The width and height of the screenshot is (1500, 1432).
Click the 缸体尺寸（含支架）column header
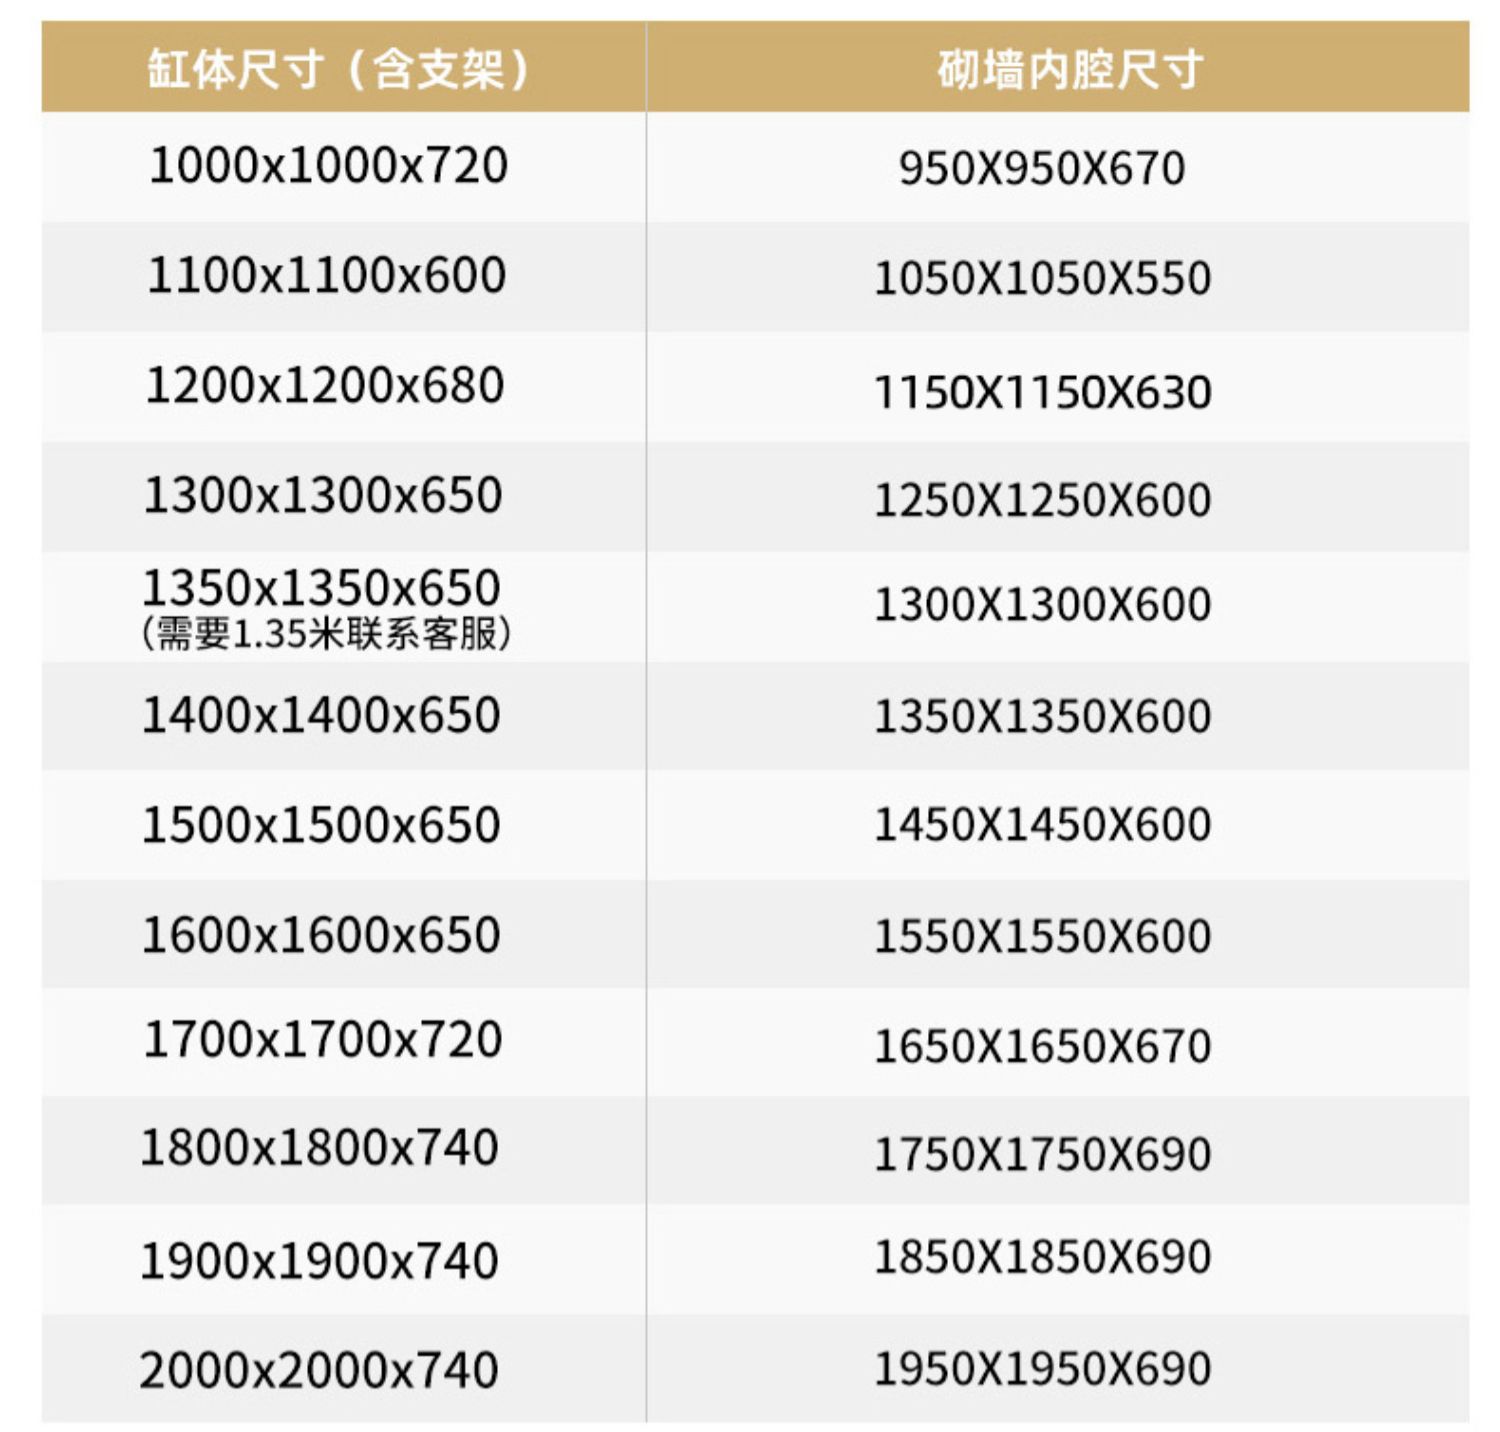(x=343, y=69)
